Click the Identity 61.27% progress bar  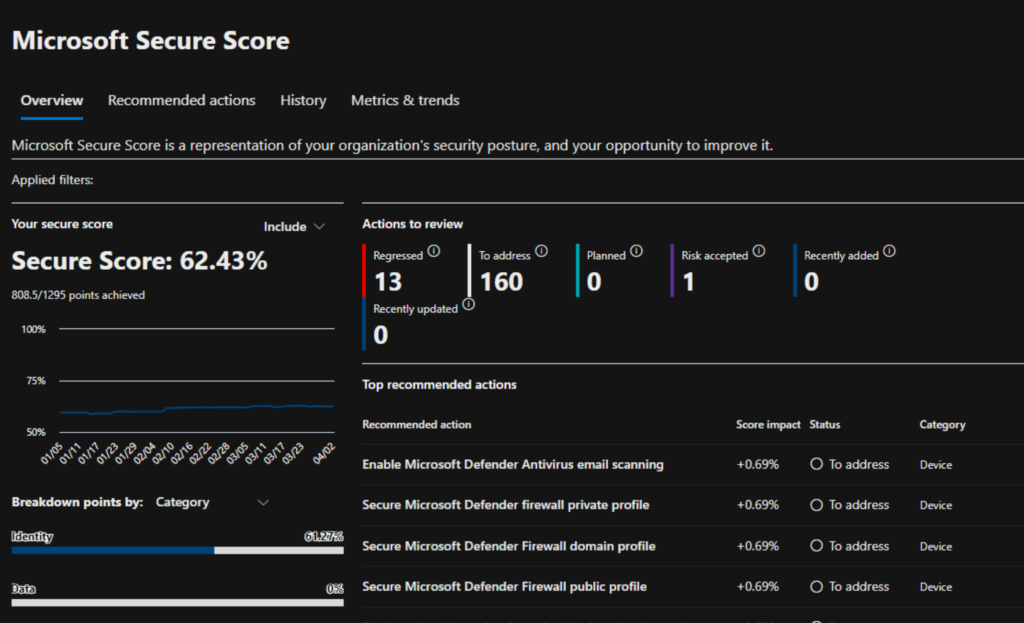coord(178,551)
